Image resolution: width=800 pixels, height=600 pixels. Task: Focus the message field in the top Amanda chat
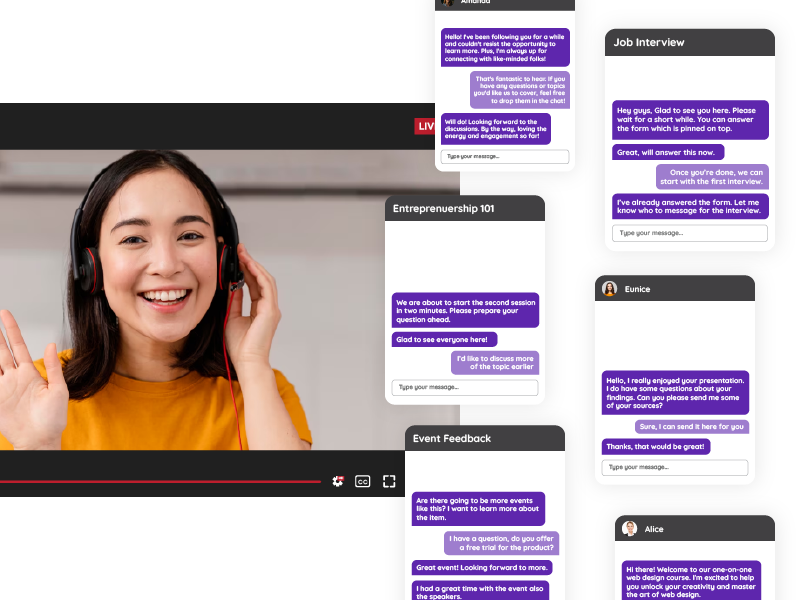pos(505,157)
